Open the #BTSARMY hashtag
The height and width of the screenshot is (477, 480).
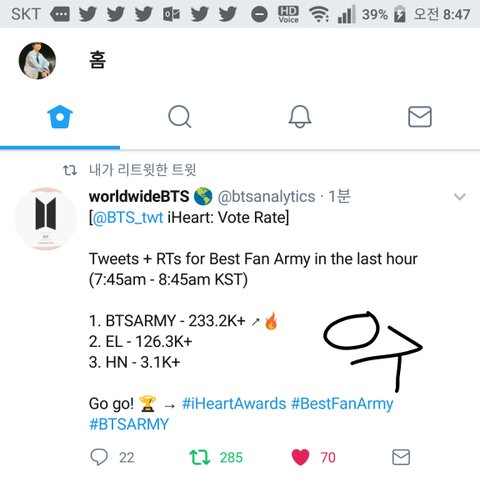pyautogui.click(x=129, y=424)
